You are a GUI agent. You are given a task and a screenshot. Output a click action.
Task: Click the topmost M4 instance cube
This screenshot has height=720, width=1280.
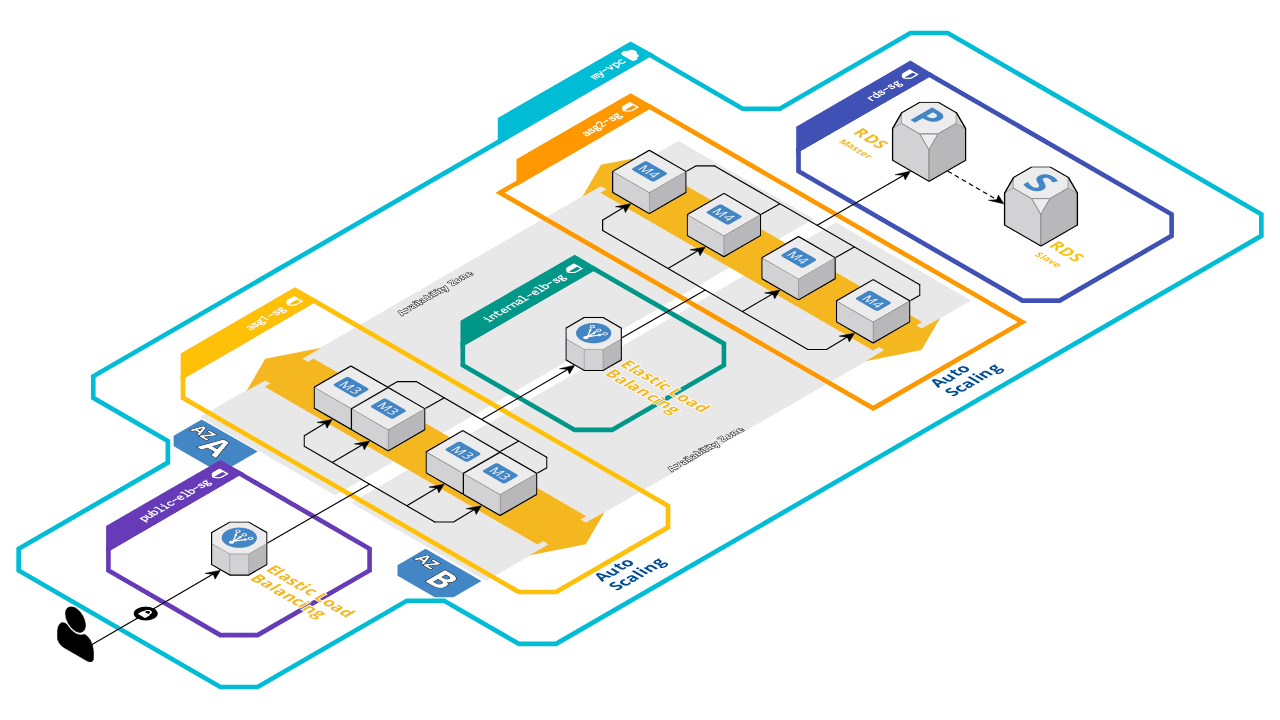649,184
